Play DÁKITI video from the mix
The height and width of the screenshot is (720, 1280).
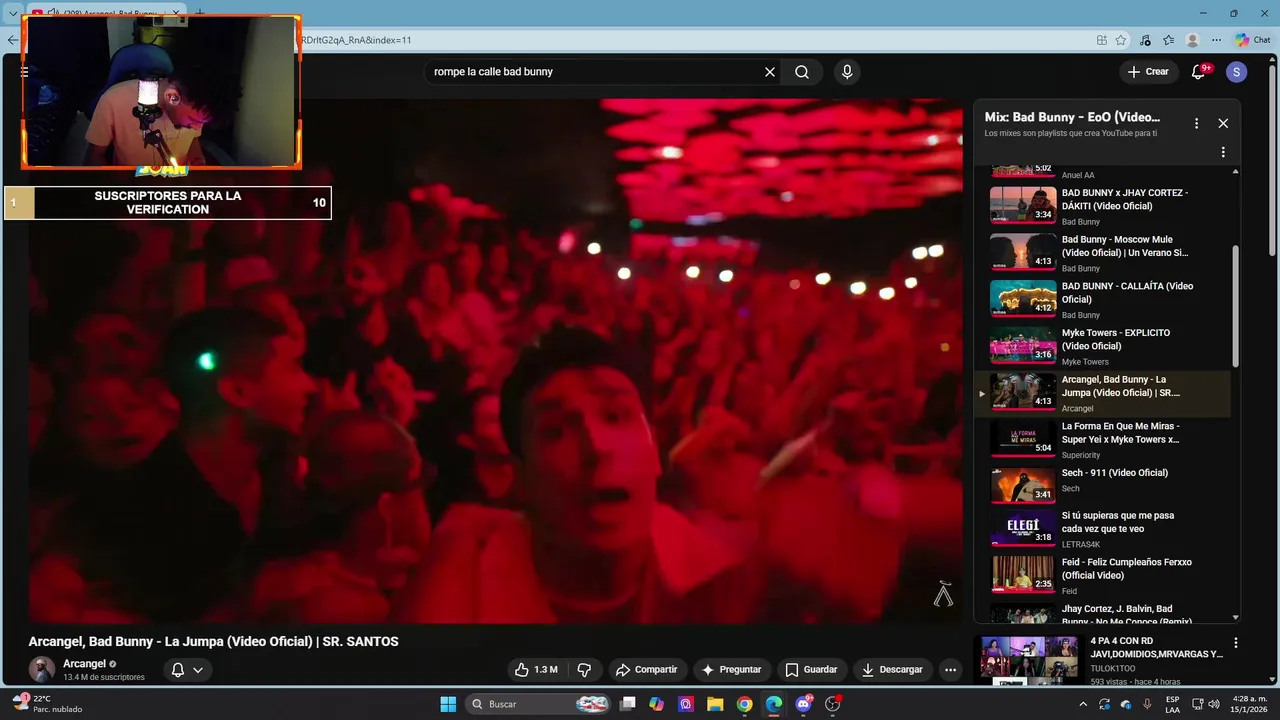point(1104,206)
